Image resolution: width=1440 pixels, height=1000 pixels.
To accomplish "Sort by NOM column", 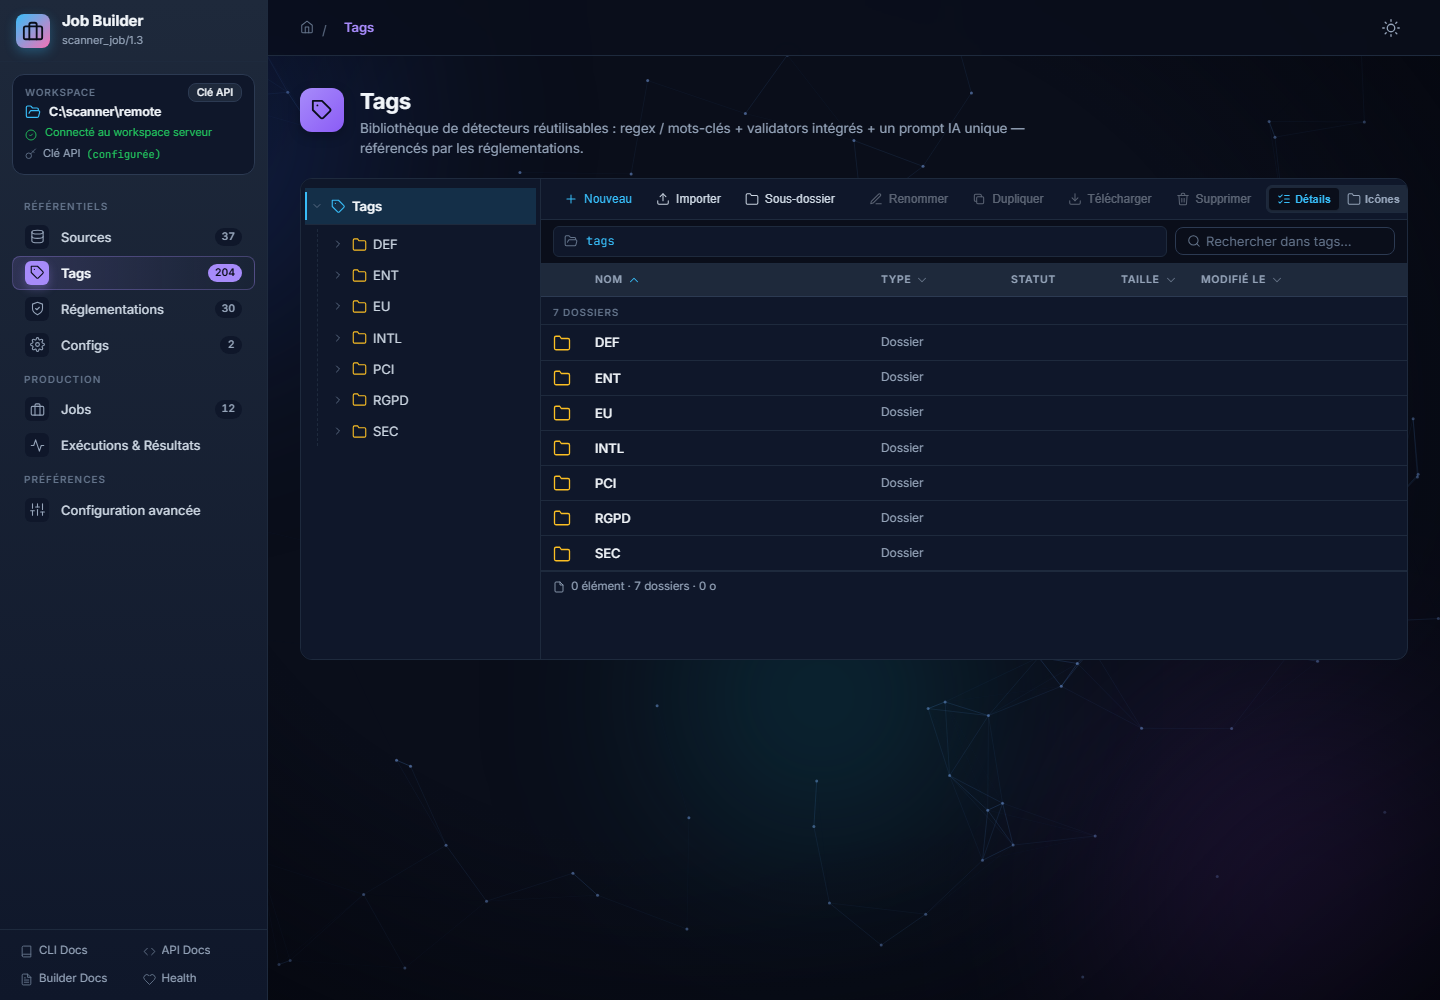I will [616, 279].
